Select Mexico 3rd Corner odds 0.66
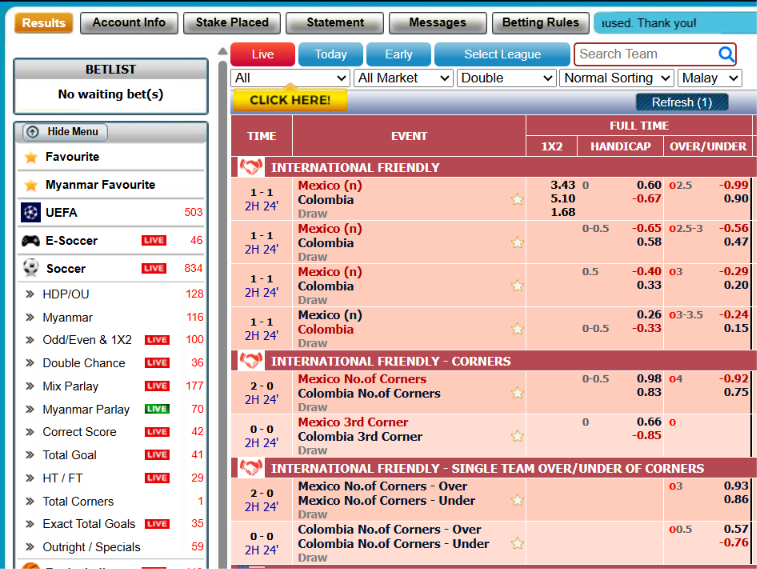This screenshot has width=757, height=569. coord(649,422)
